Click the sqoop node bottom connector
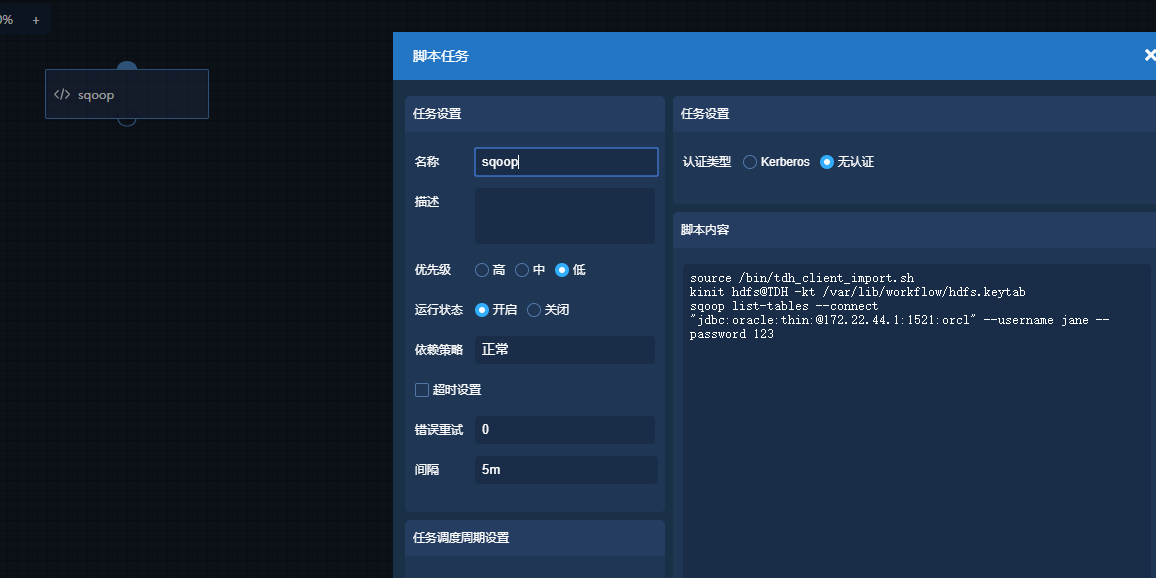The height and width of the screenshot is (578, 1156). pos(127,121)
